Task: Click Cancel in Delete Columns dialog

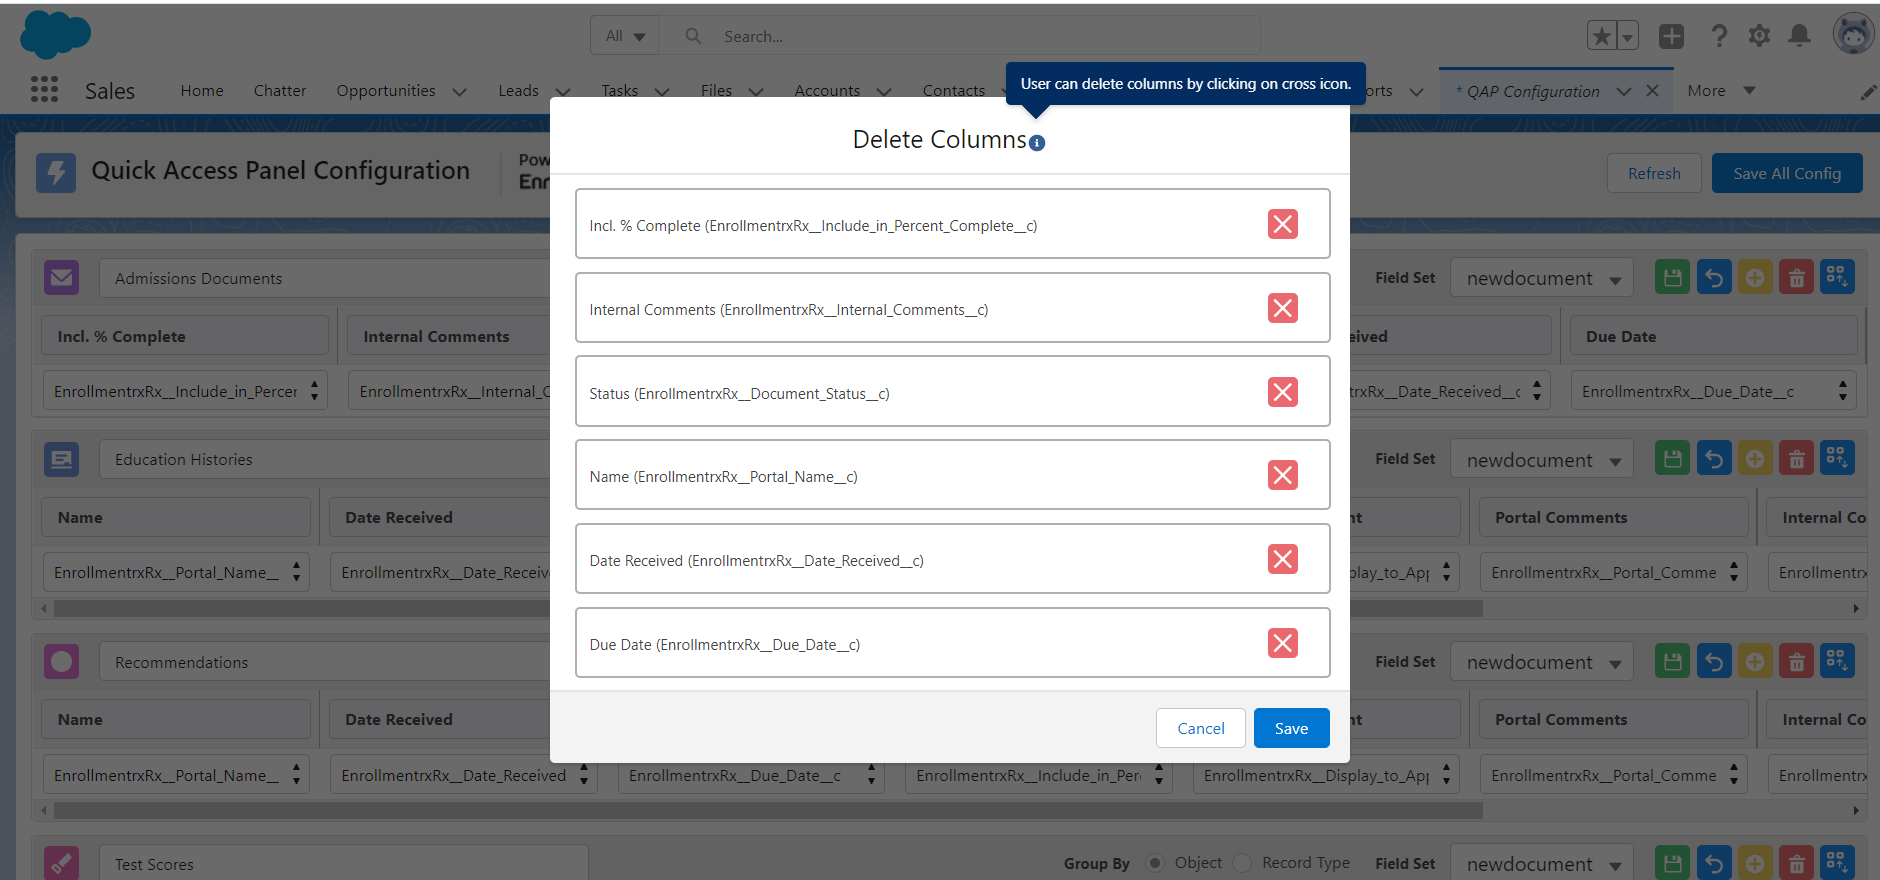Action: click(1200, 728)
